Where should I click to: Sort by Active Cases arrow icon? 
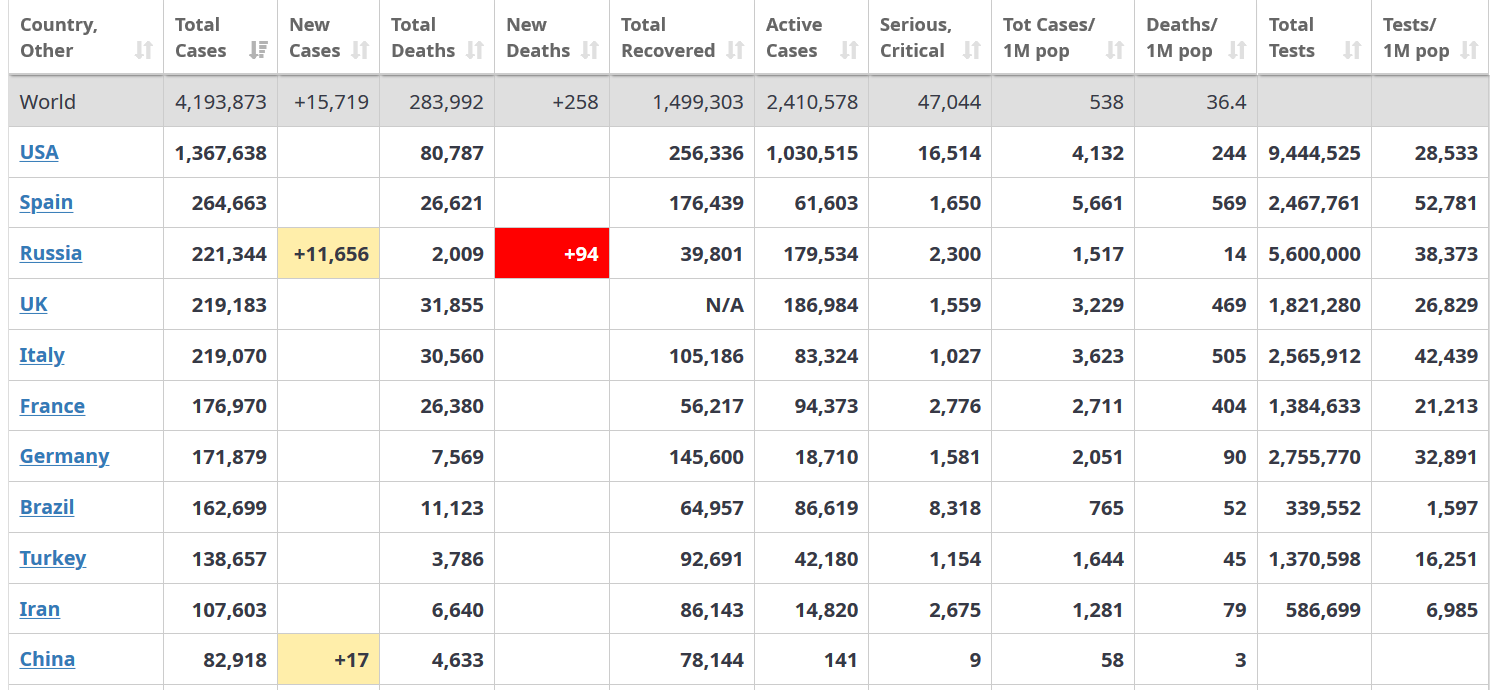[849, 50]
